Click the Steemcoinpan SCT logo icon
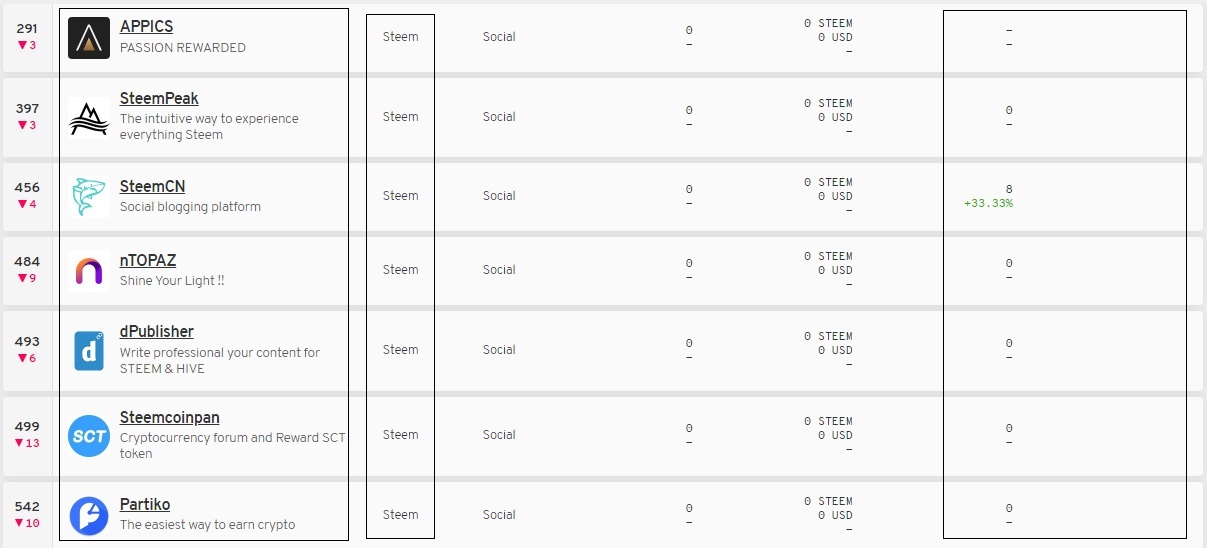 click(x=89, y=436)
